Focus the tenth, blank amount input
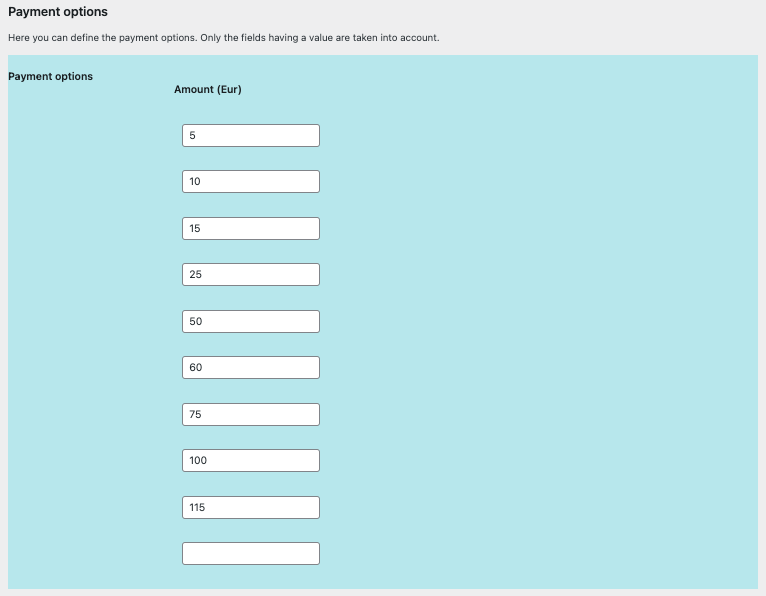This screenshot has height=596, width=766. pyautogui.click(x=250, y=553)
